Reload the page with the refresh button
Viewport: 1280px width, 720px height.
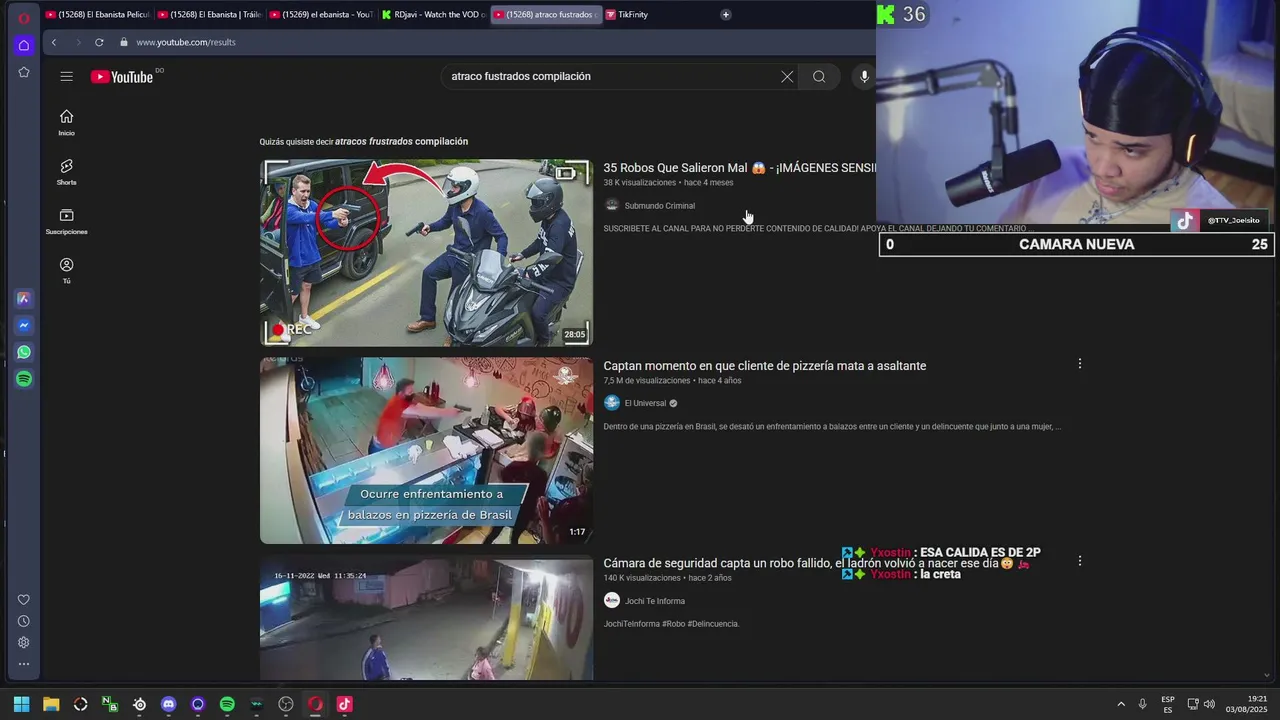tap(99, 42)
